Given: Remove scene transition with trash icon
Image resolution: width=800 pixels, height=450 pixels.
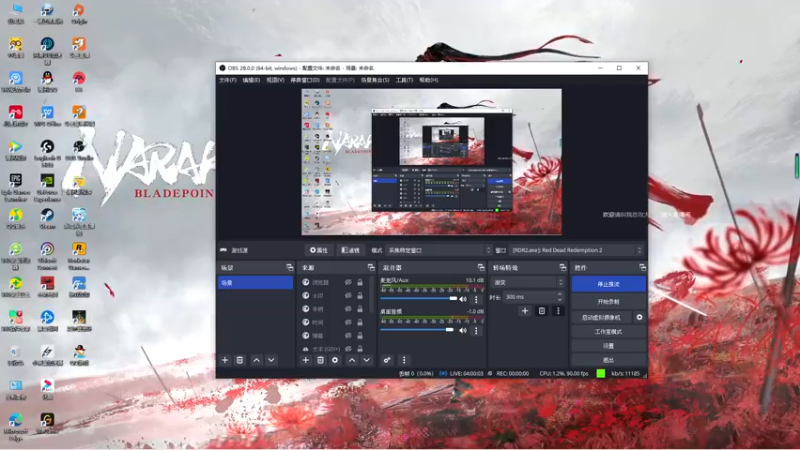Looking at the screenshot, I should (x=542, y=311).
